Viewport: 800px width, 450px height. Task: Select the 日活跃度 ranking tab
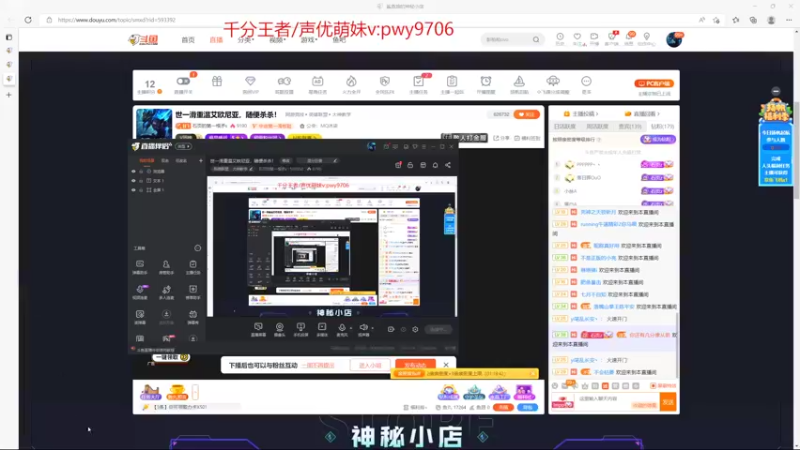pyautogui.click(x=565, y=126)
